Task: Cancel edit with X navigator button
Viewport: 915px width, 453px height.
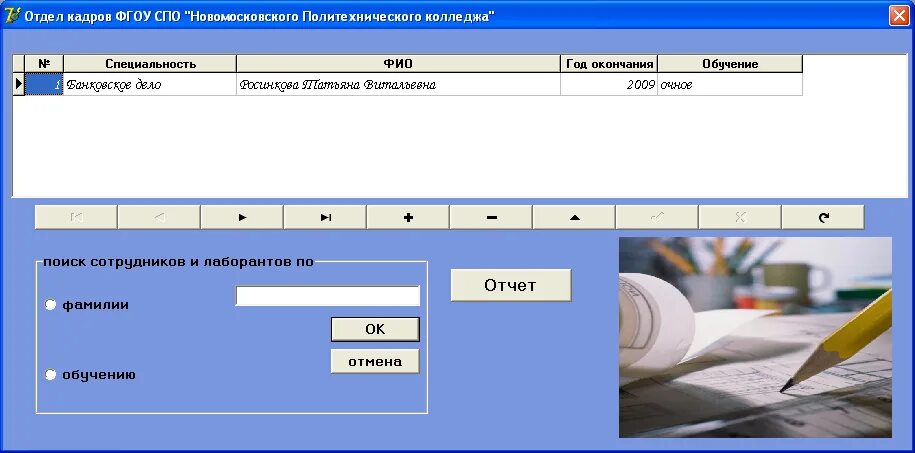Action: [x=740, y=217]
